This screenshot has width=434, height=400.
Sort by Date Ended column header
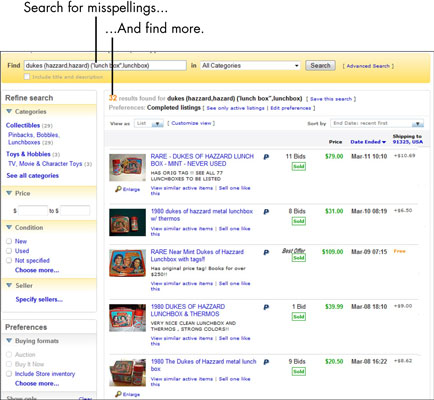coord(368,142)
